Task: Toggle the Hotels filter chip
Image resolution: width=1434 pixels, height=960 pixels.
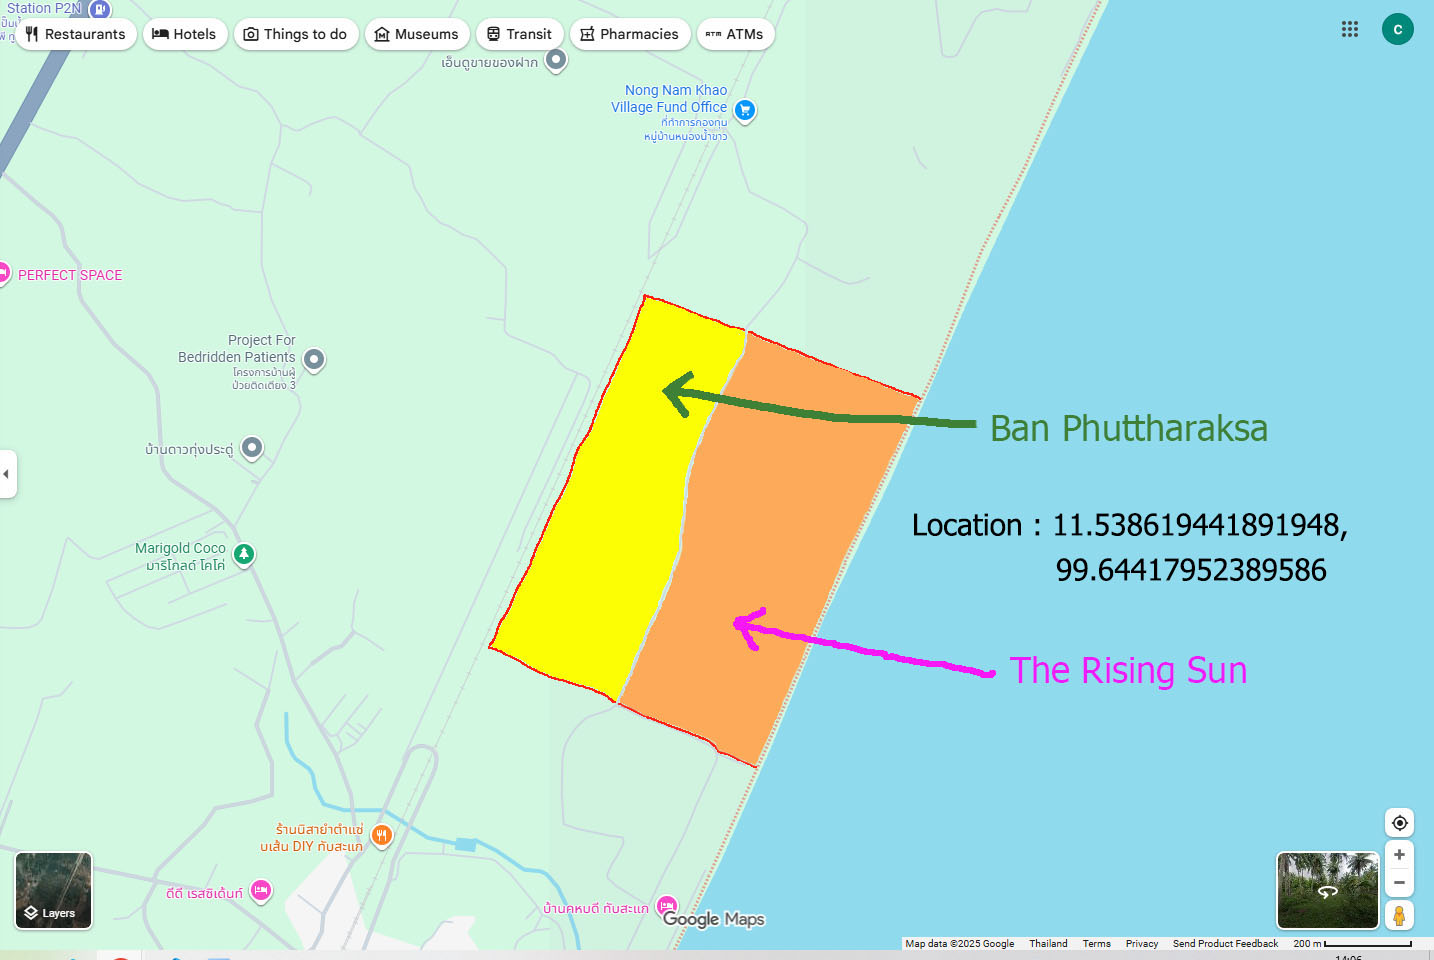Action: click(x=184, y=34)
